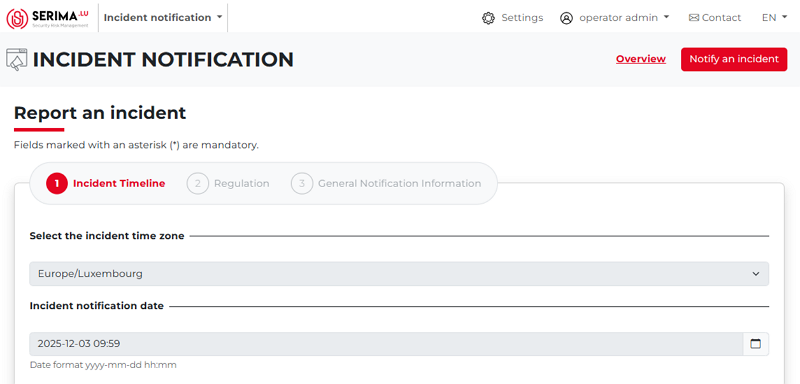Open the EN language selector
This screenshot has width=800, height=384.
click(x=774, y=18)
